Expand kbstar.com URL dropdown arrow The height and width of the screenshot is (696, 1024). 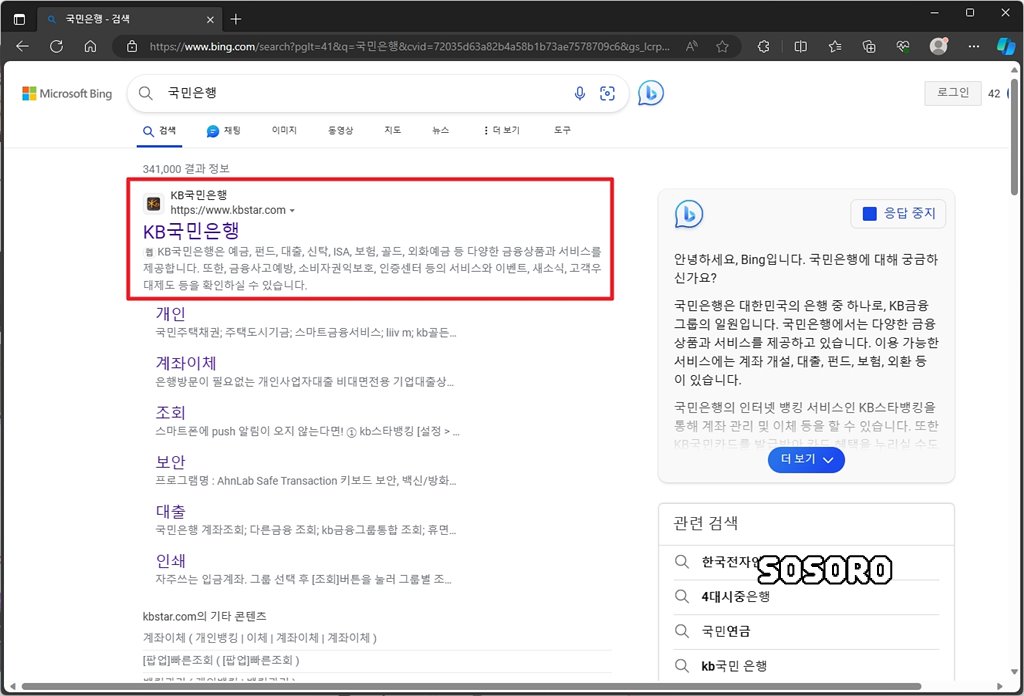292,211
